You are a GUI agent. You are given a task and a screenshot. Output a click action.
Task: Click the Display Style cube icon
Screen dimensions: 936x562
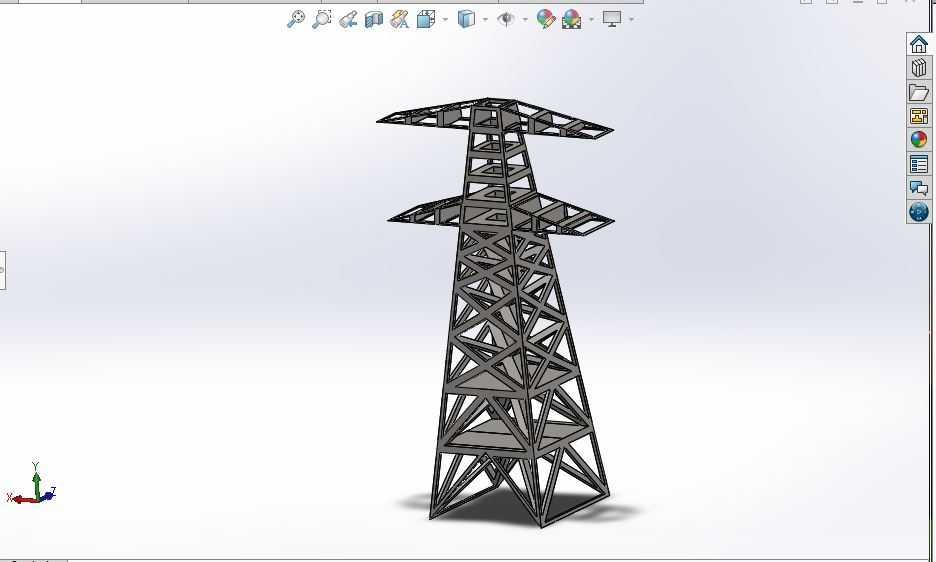pyautogui.click(x=466, y=19)
